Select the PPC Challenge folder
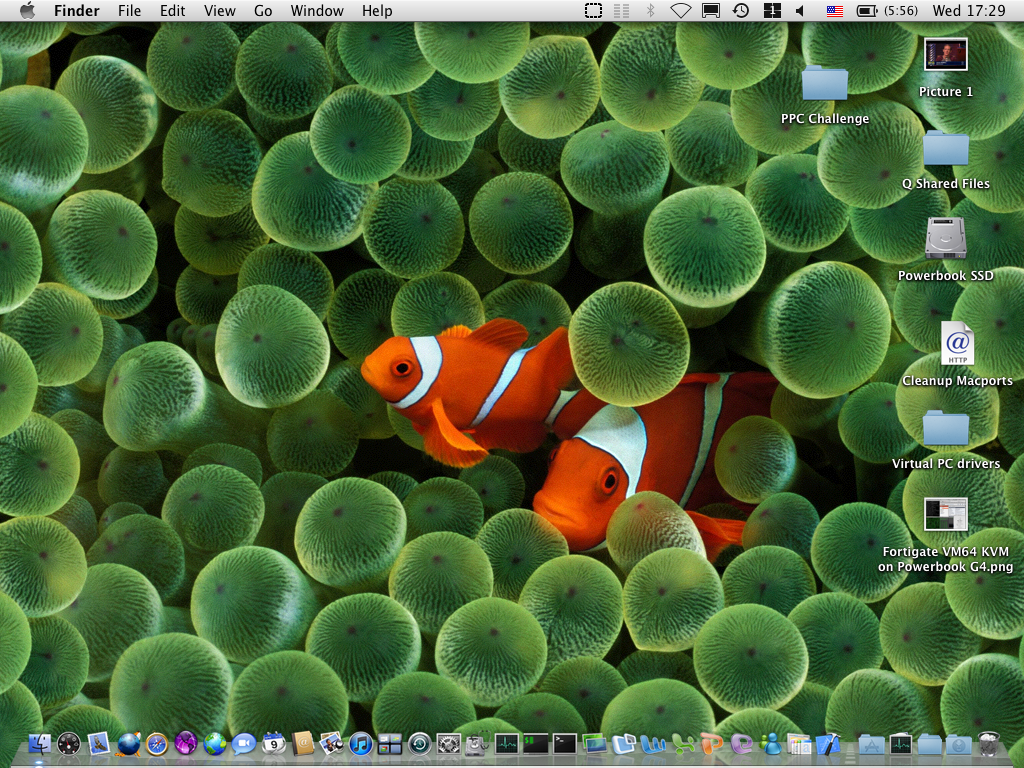The image size is (1024, 768). pos(825,82)
